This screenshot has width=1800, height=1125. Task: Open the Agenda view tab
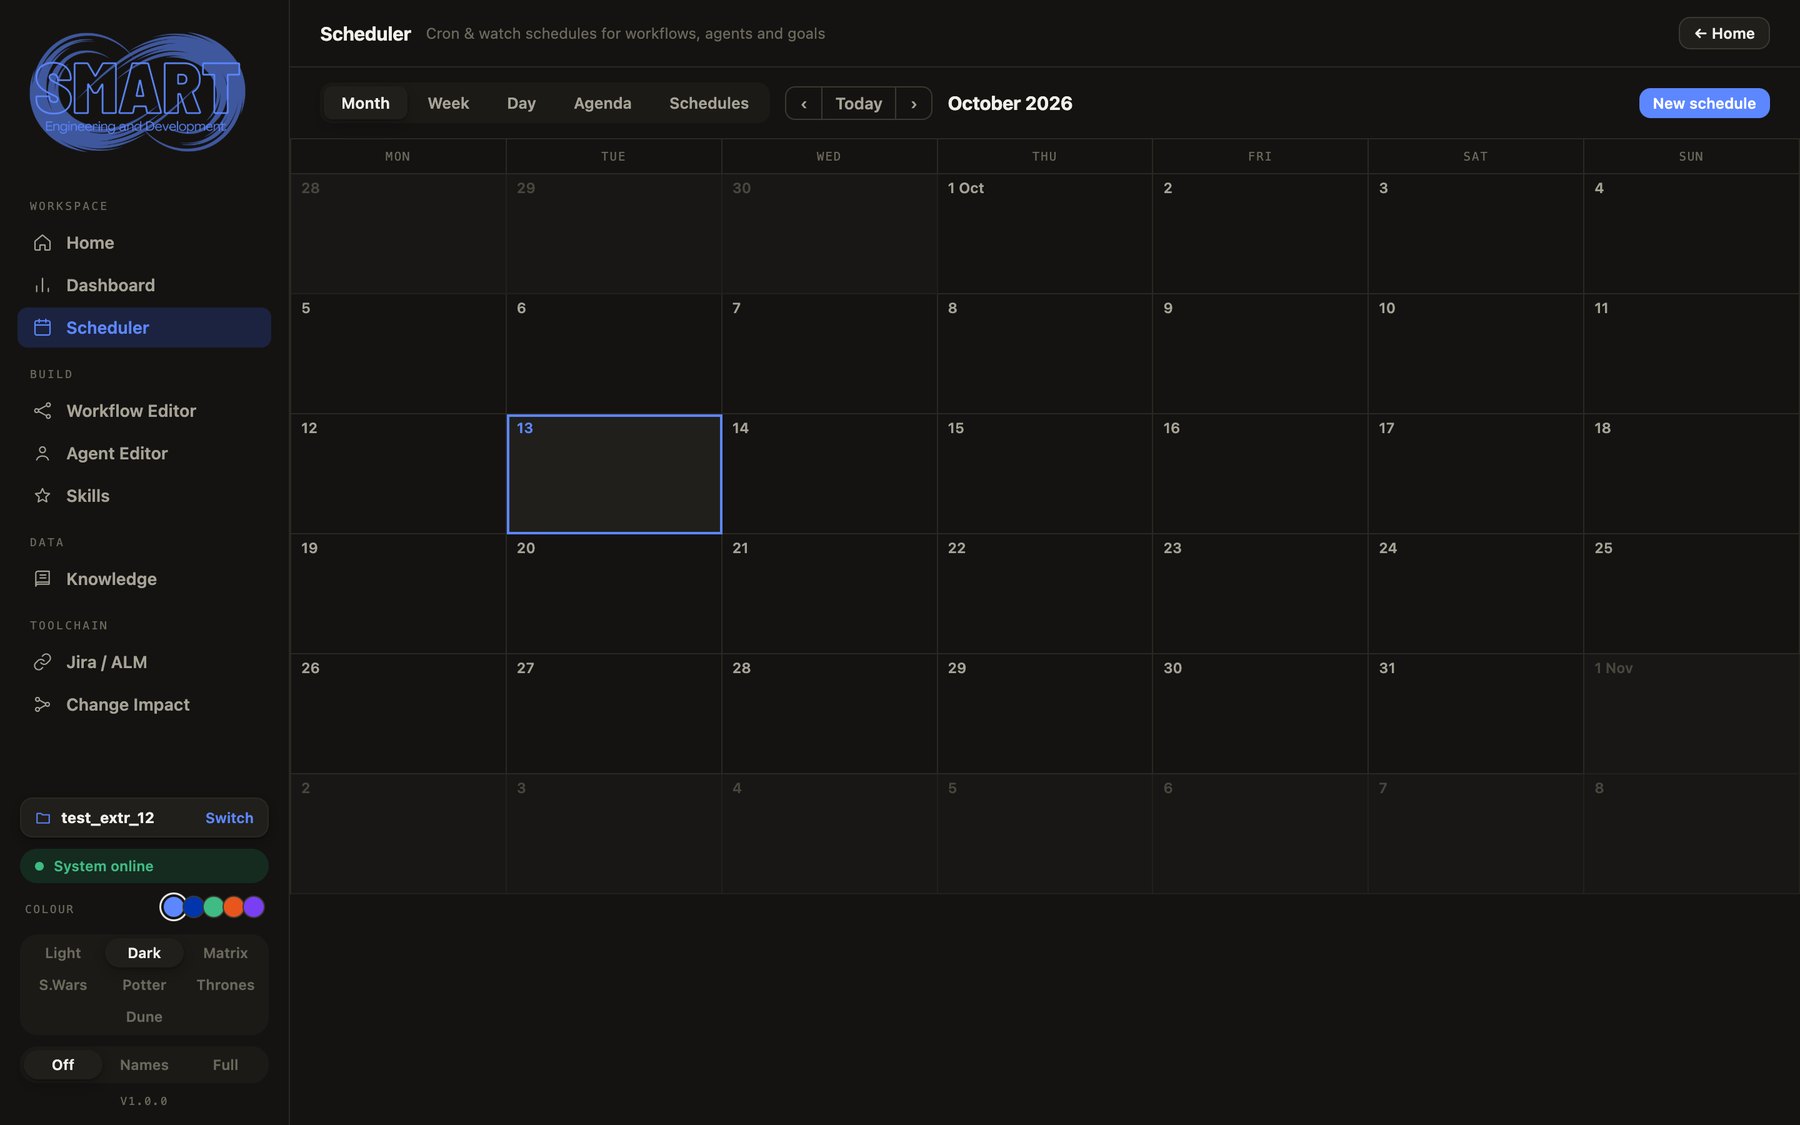(x=602, y=103)
